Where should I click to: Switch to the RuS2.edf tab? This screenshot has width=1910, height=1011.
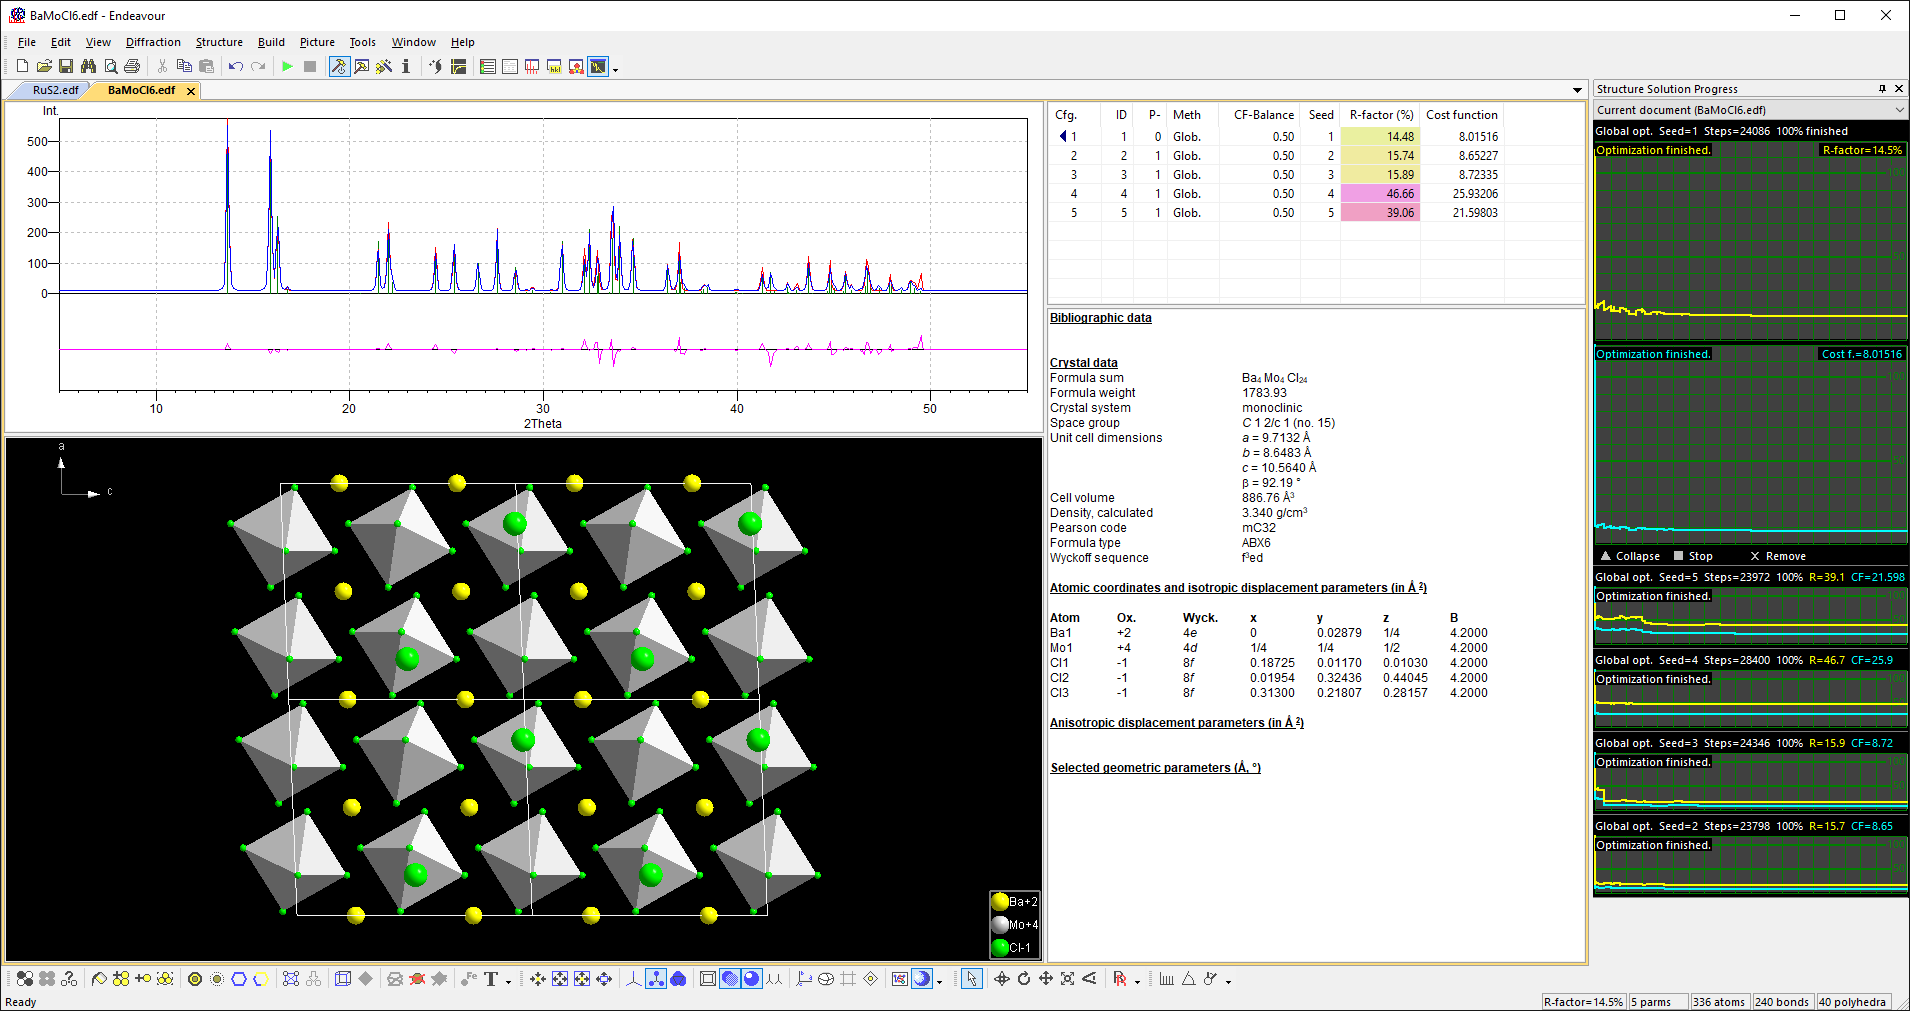[55, 90]
